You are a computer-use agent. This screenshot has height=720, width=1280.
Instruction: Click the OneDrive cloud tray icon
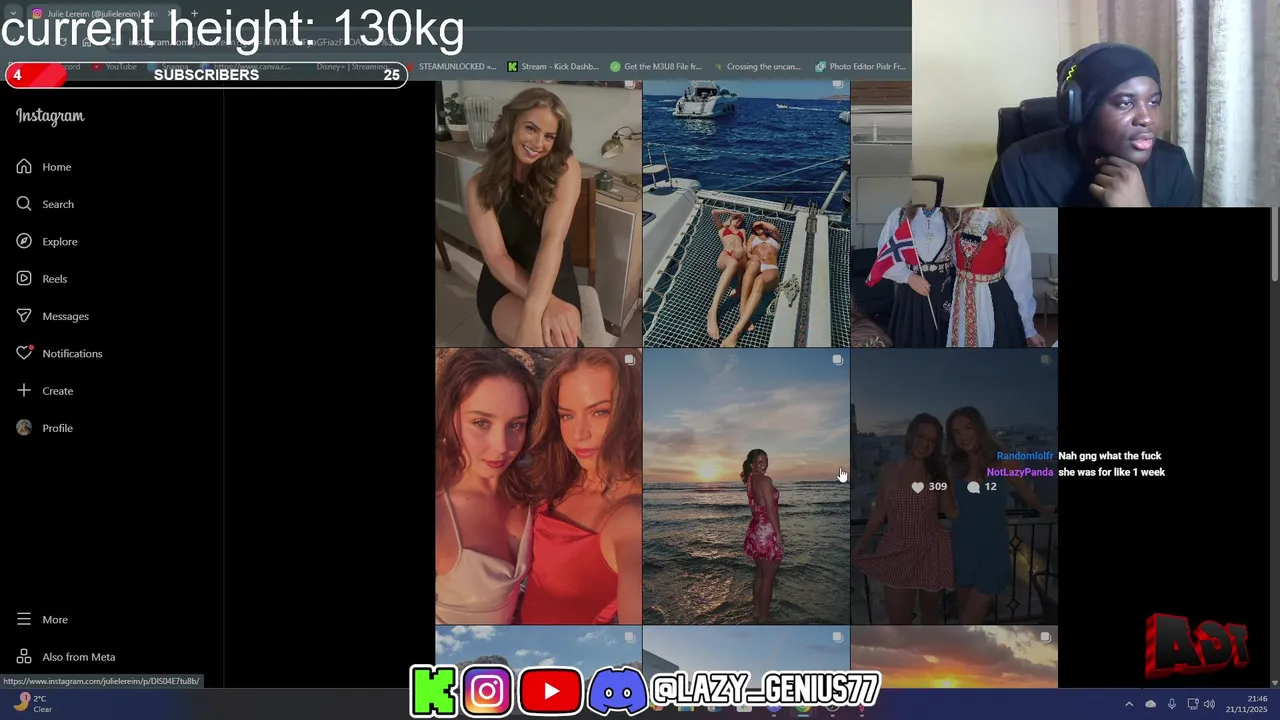pos(1150,704)
